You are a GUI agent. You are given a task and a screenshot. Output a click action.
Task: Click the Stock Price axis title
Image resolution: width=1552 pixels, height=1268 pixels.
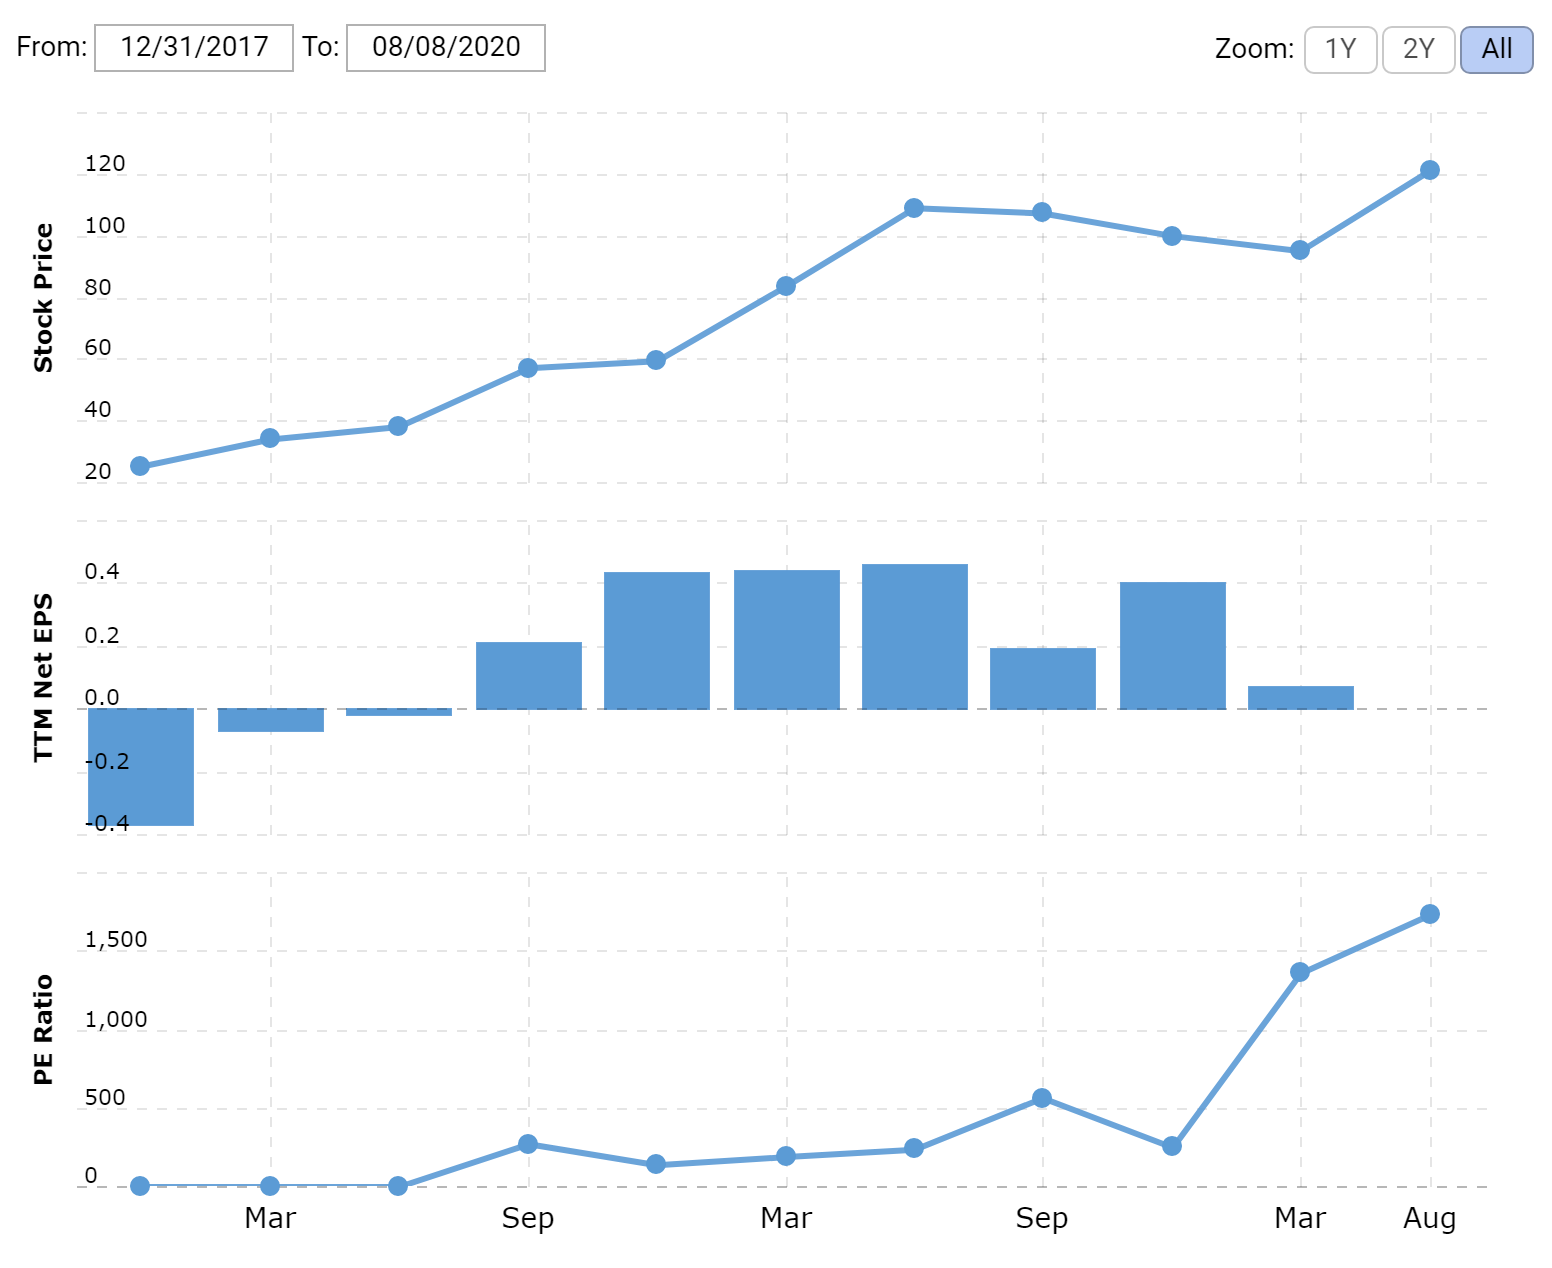pos(43,298)
